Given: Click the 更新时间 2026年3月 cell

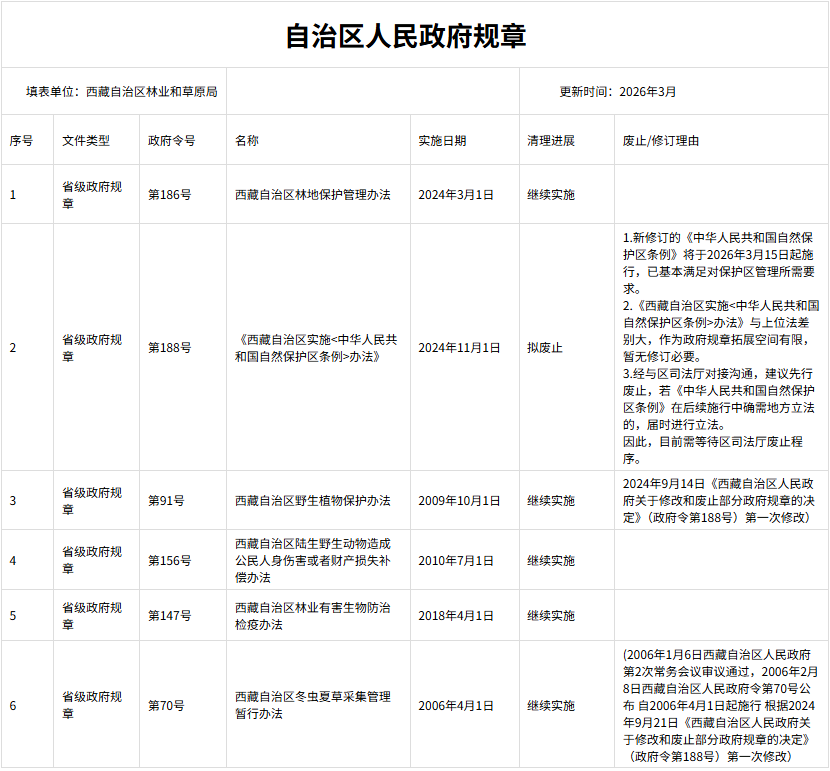Looking at the screenshot, I should (x=618, y=92).
